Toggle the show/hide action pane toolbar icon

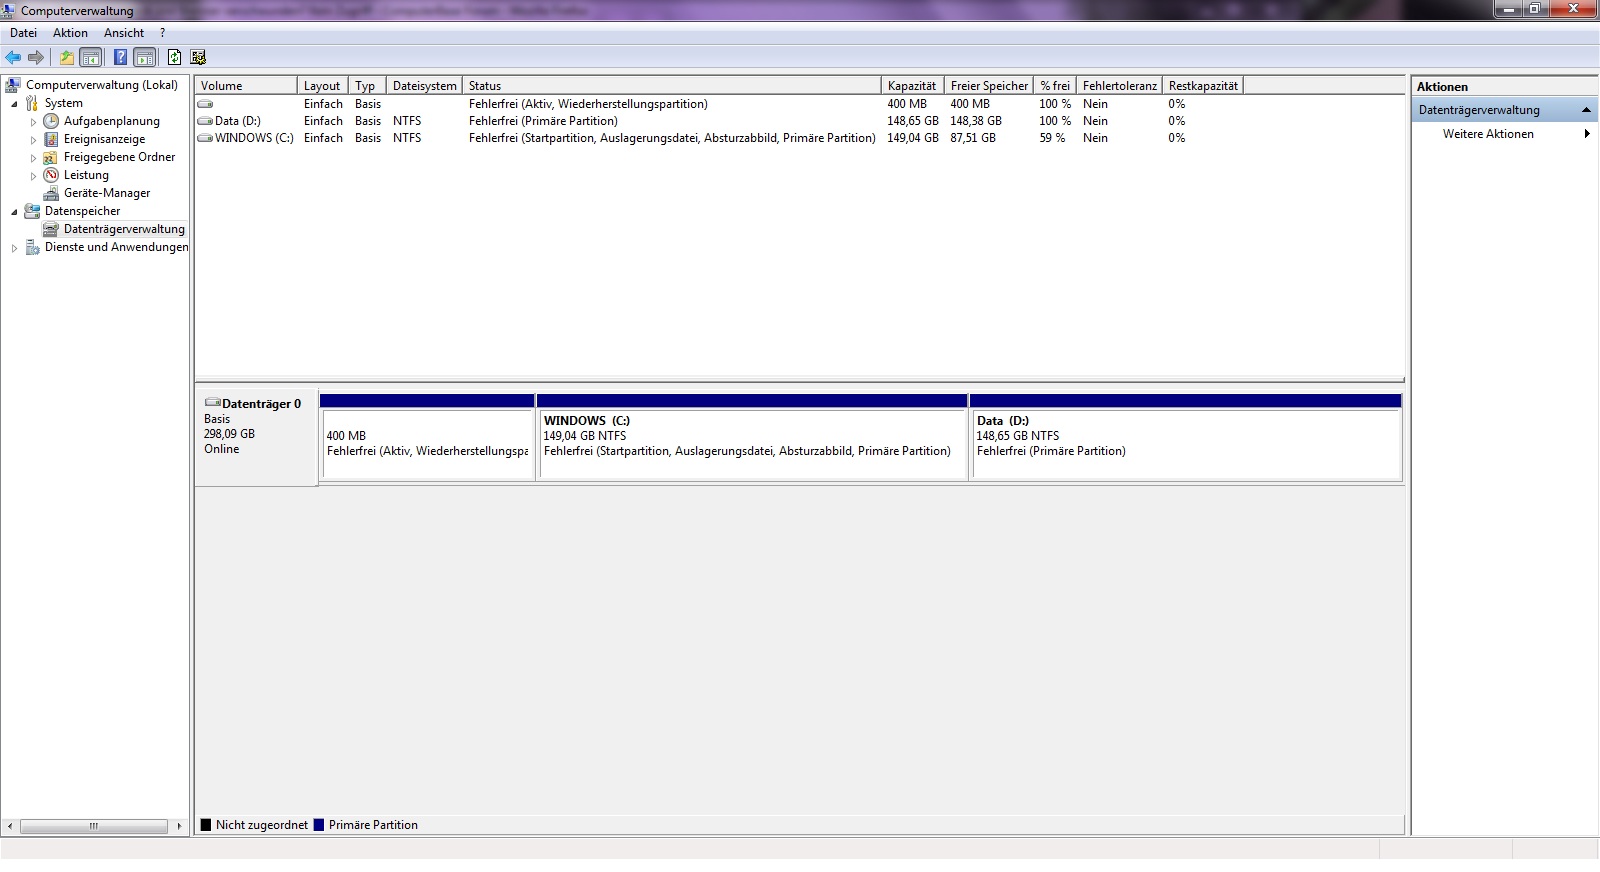[145, 57]
